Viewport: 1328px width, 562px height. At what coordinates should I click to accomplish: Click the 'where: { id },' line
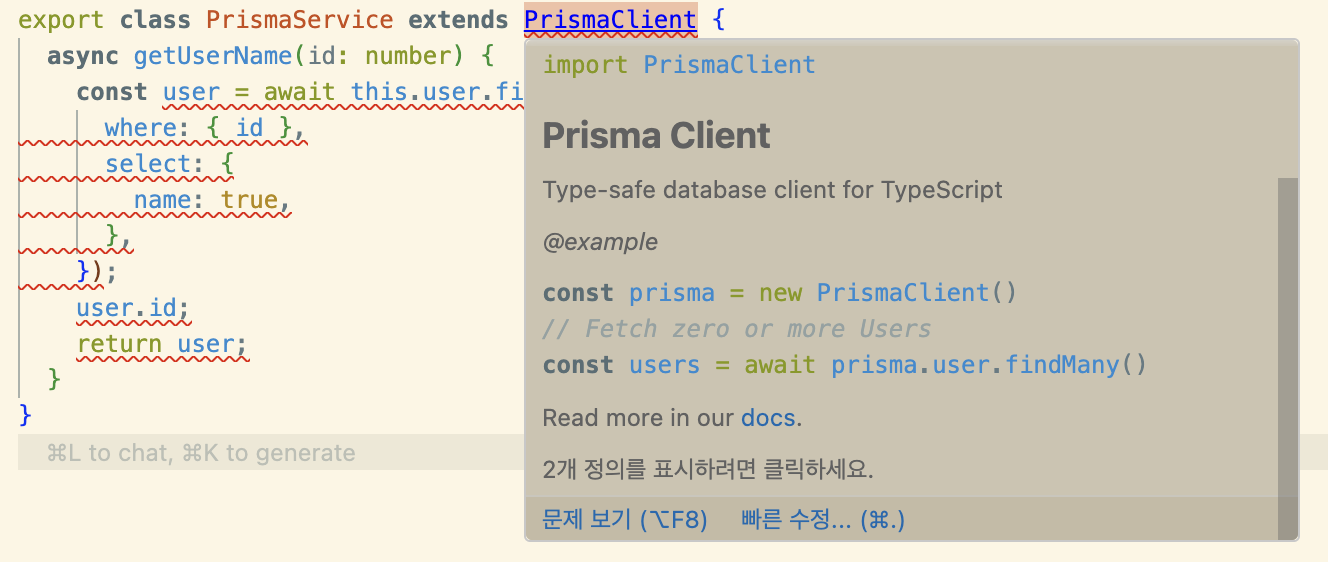coord(205,128)
